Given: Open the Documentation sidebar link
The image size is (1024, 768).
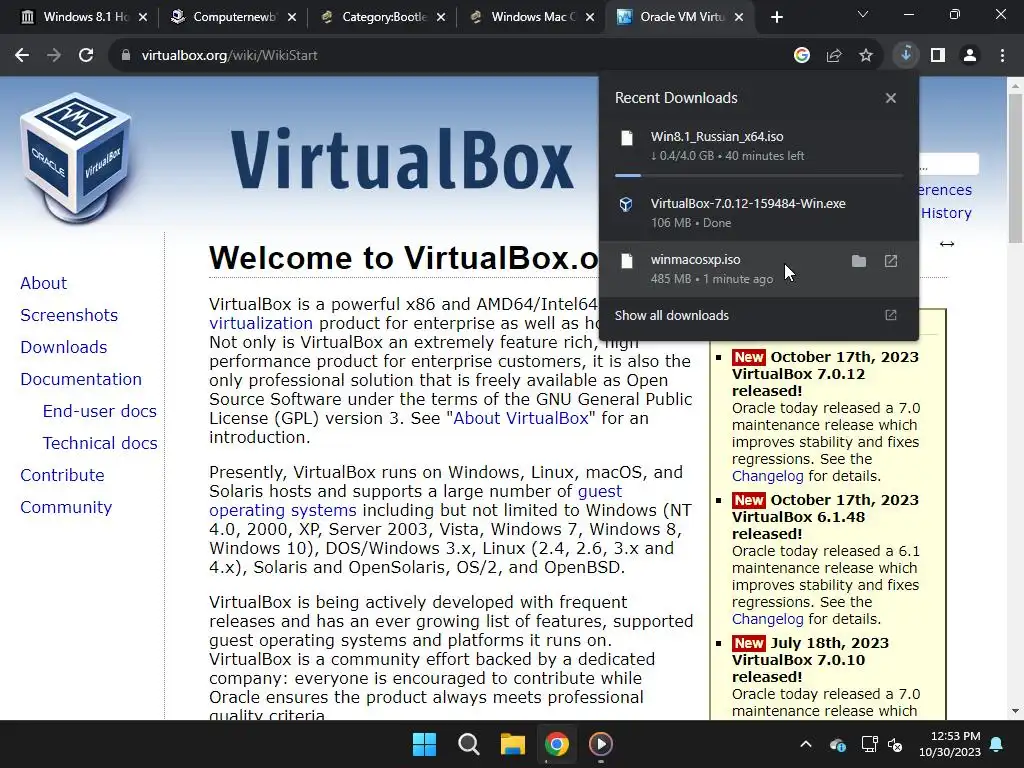Looking at the screenshot, I should 81,379.
